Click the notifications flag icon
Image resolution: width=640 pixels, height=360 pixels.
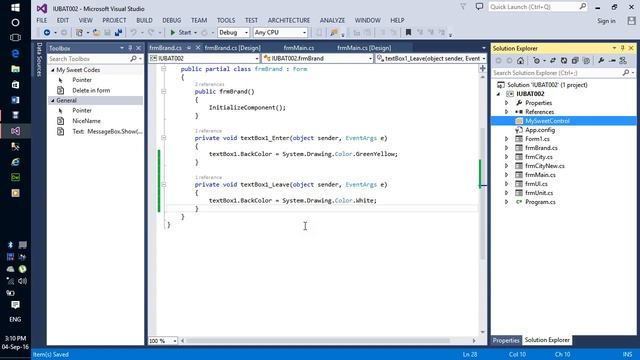pyautogui.click(x=463, y=7)
